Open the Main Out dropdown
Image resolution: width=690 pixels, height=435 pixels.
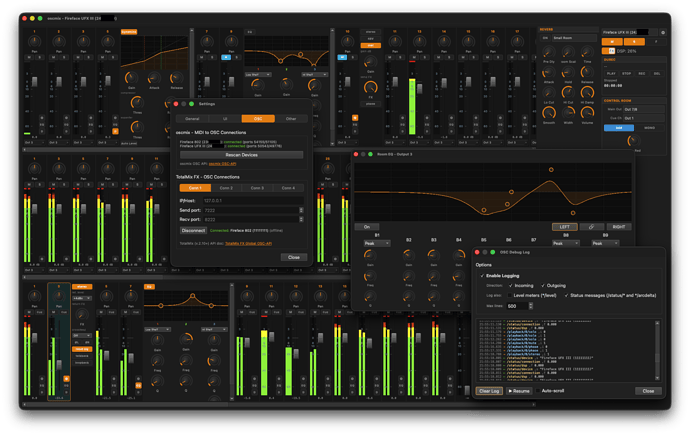643,109
